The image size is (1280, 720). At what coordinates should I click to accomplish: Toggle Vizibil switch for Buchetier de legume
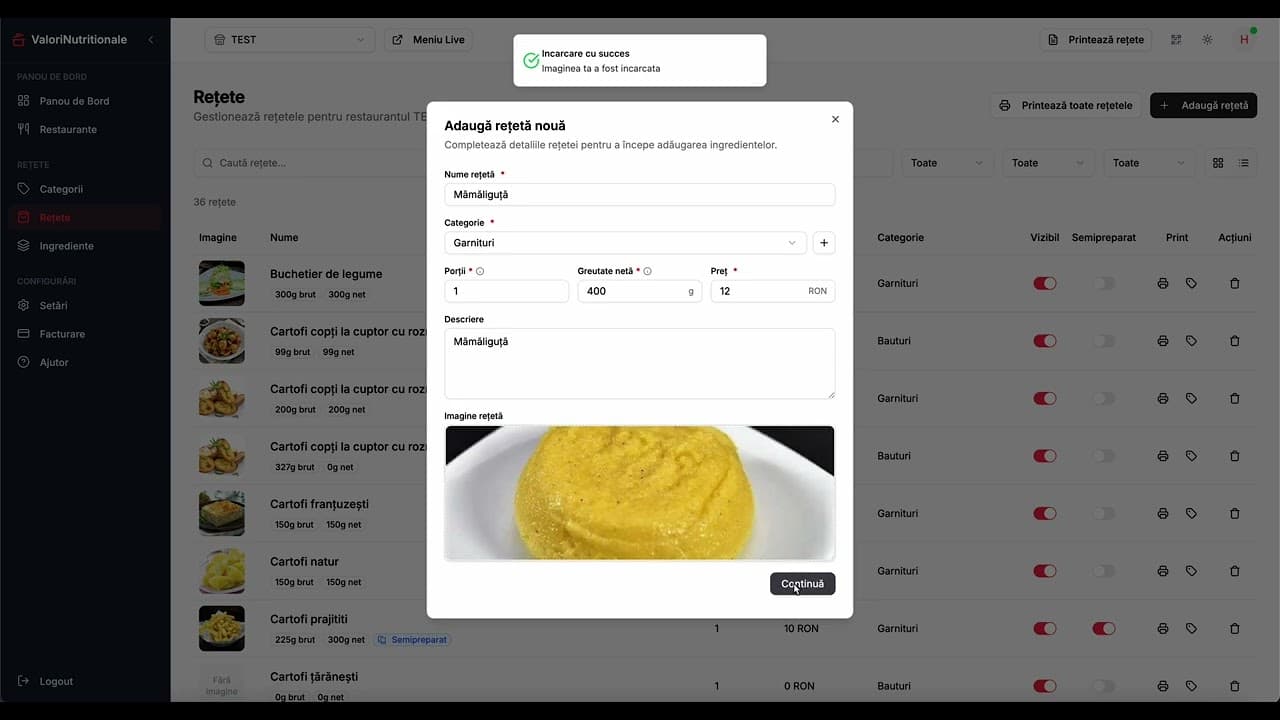point(1044,284)
